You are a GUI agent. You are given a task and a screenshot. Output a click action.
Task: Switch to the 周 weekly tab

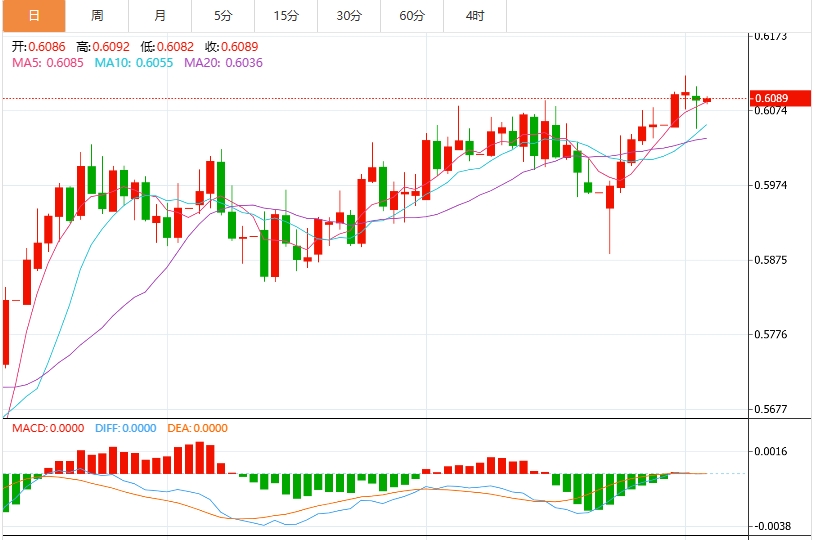(x=97, y=16)
